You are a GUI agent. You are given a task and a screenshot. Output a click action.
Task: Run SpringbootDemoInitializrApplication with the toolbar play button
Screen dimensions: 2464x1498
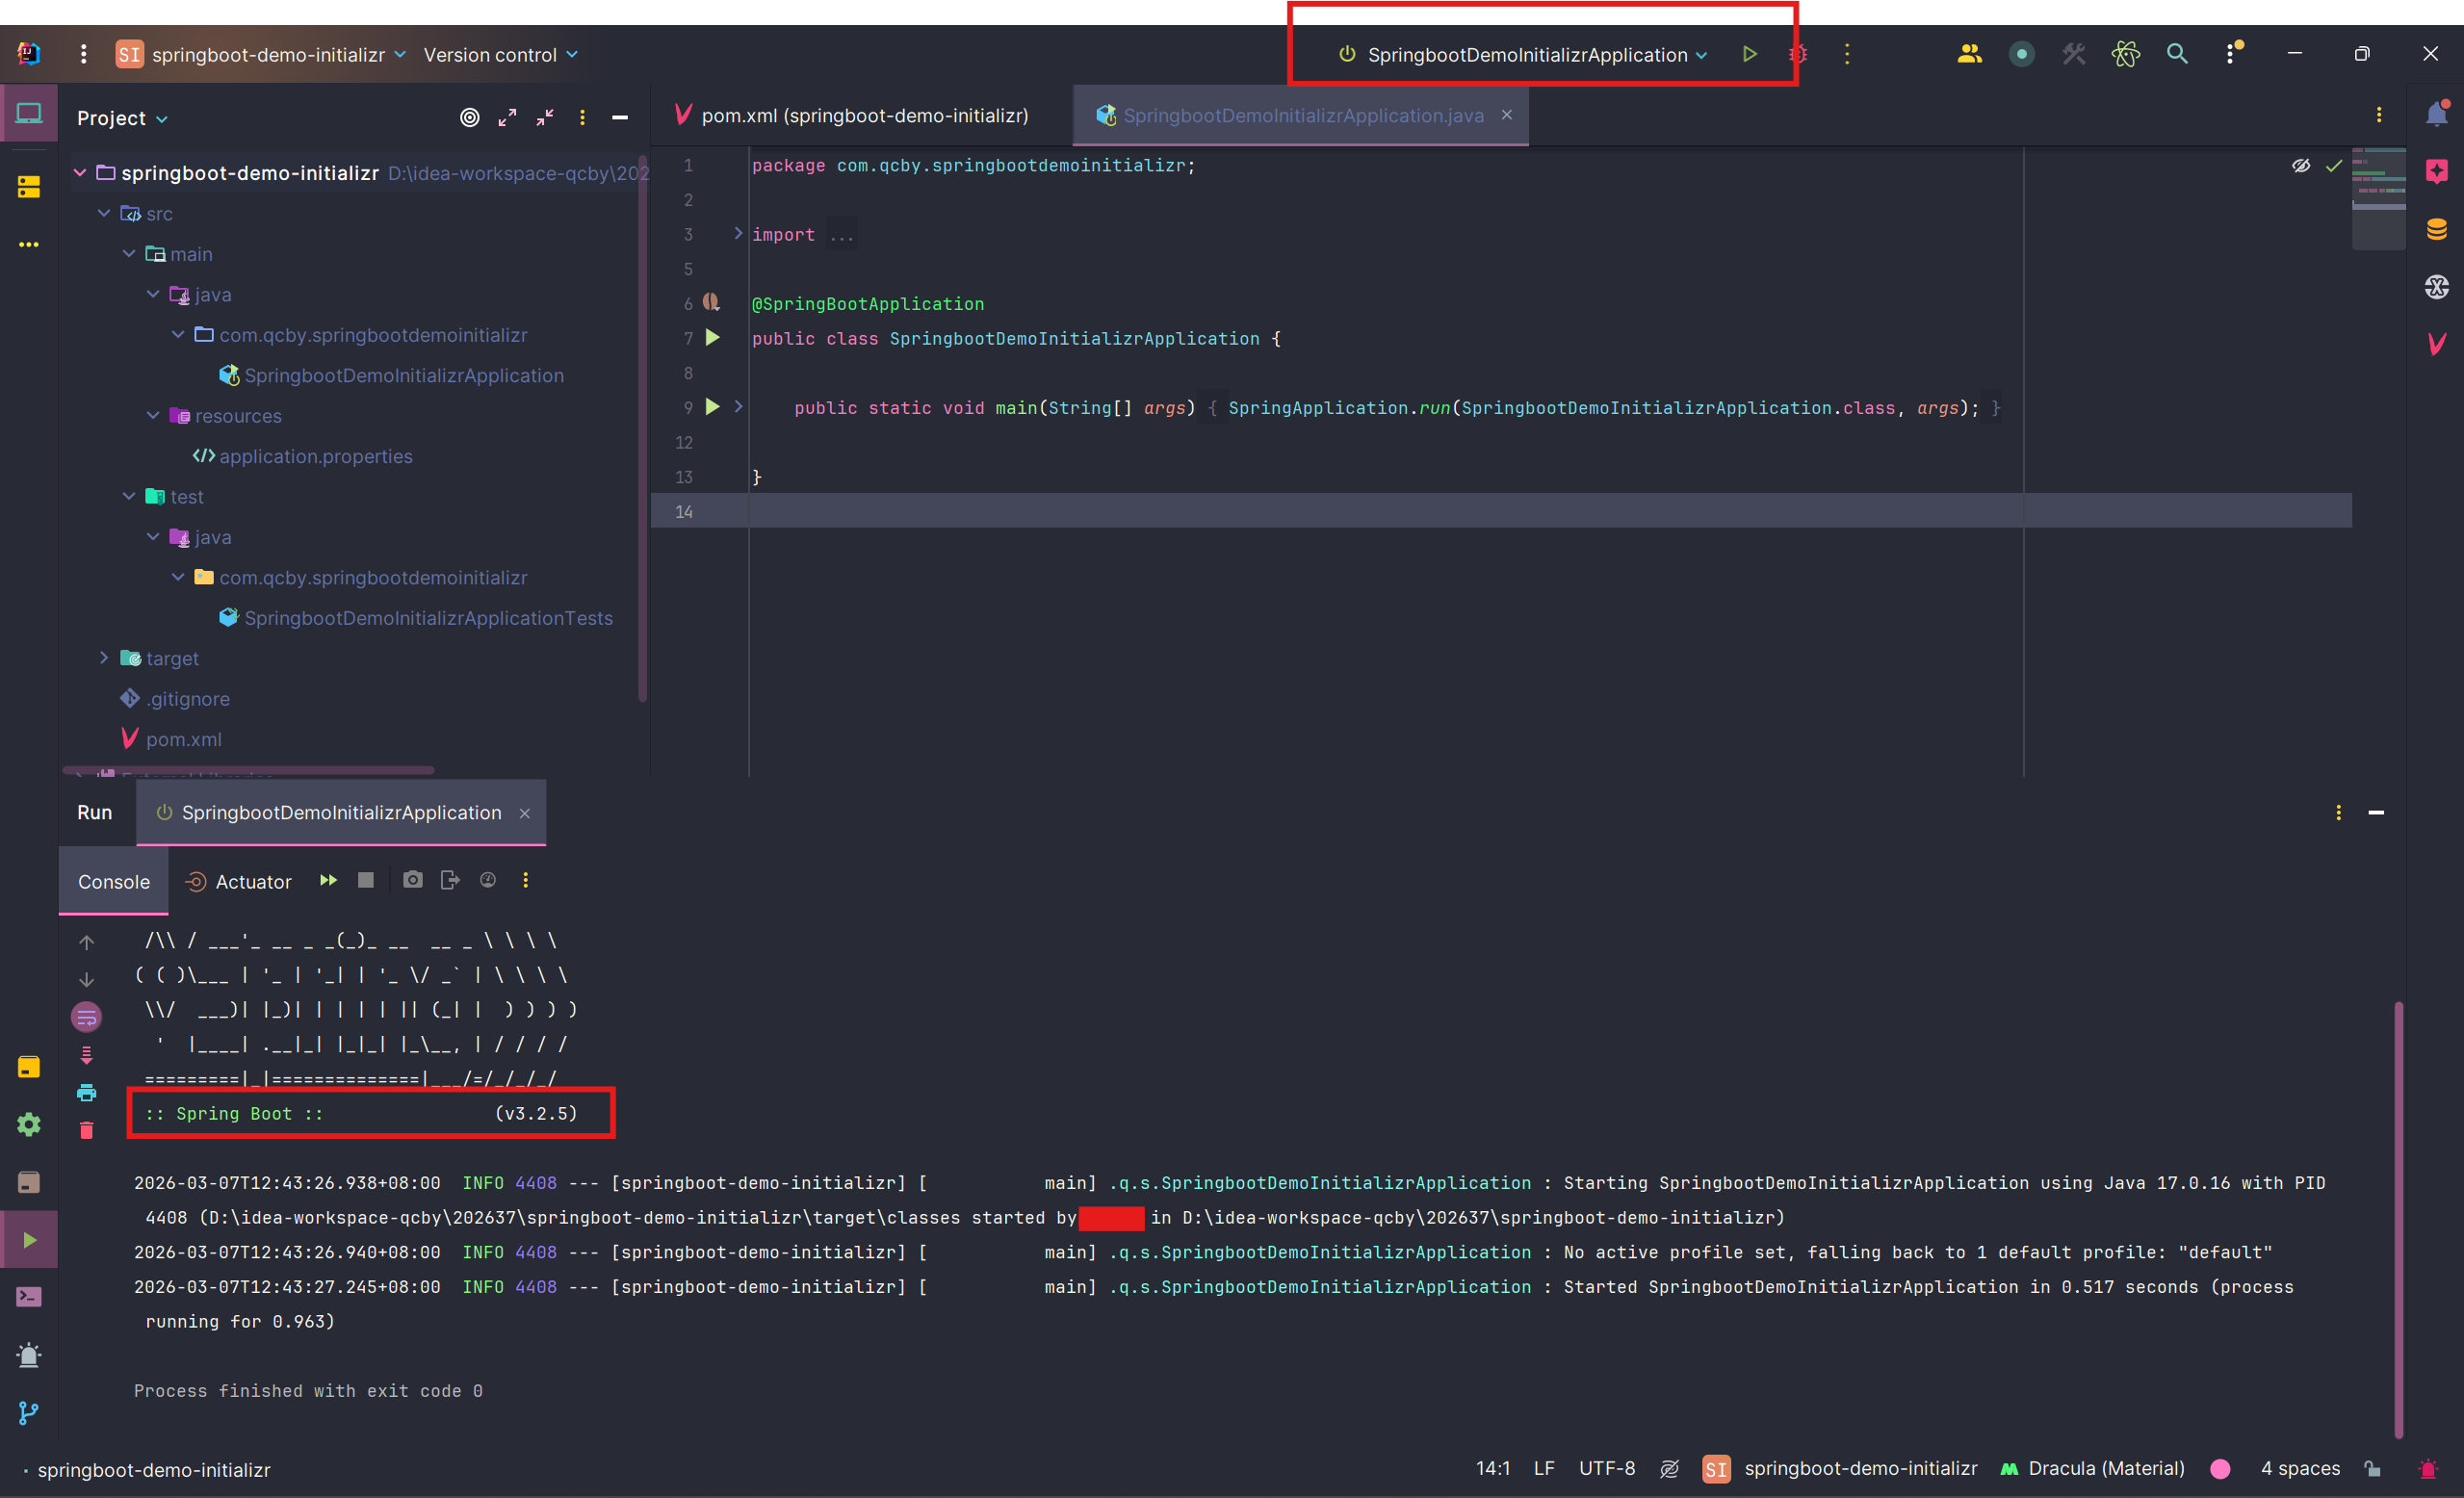point(1749,54)
